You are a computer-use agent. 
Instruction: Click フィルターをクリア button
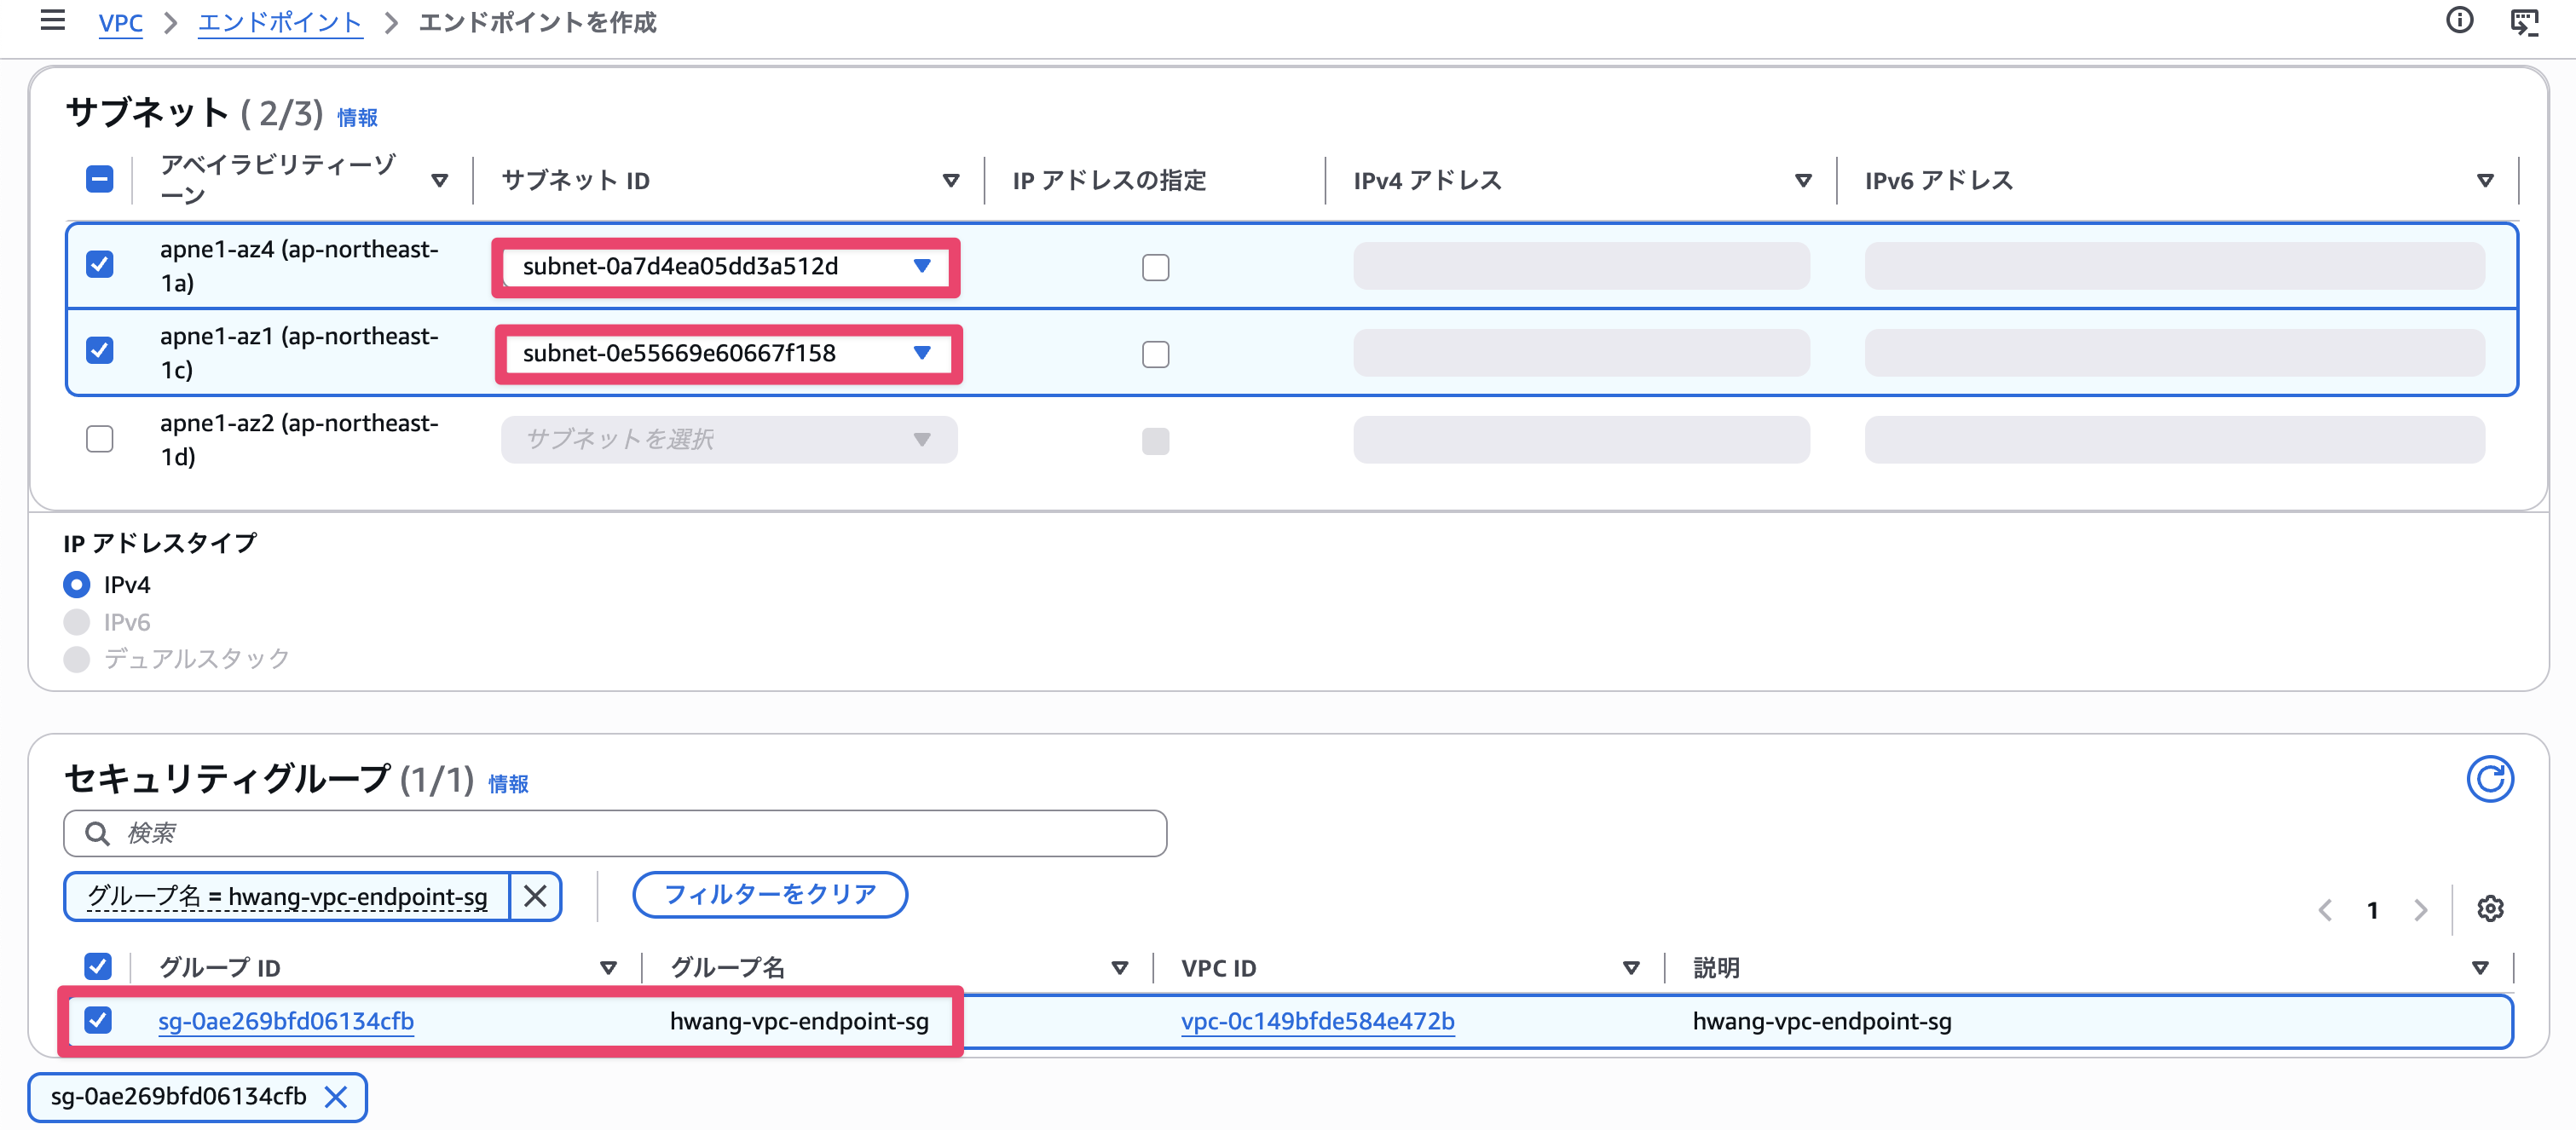770,894
